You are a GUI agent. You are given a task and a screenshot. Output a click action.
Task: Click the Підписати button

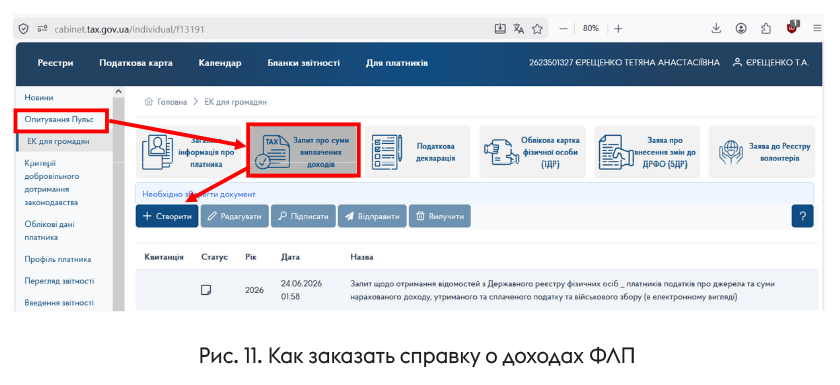[303, 216]
